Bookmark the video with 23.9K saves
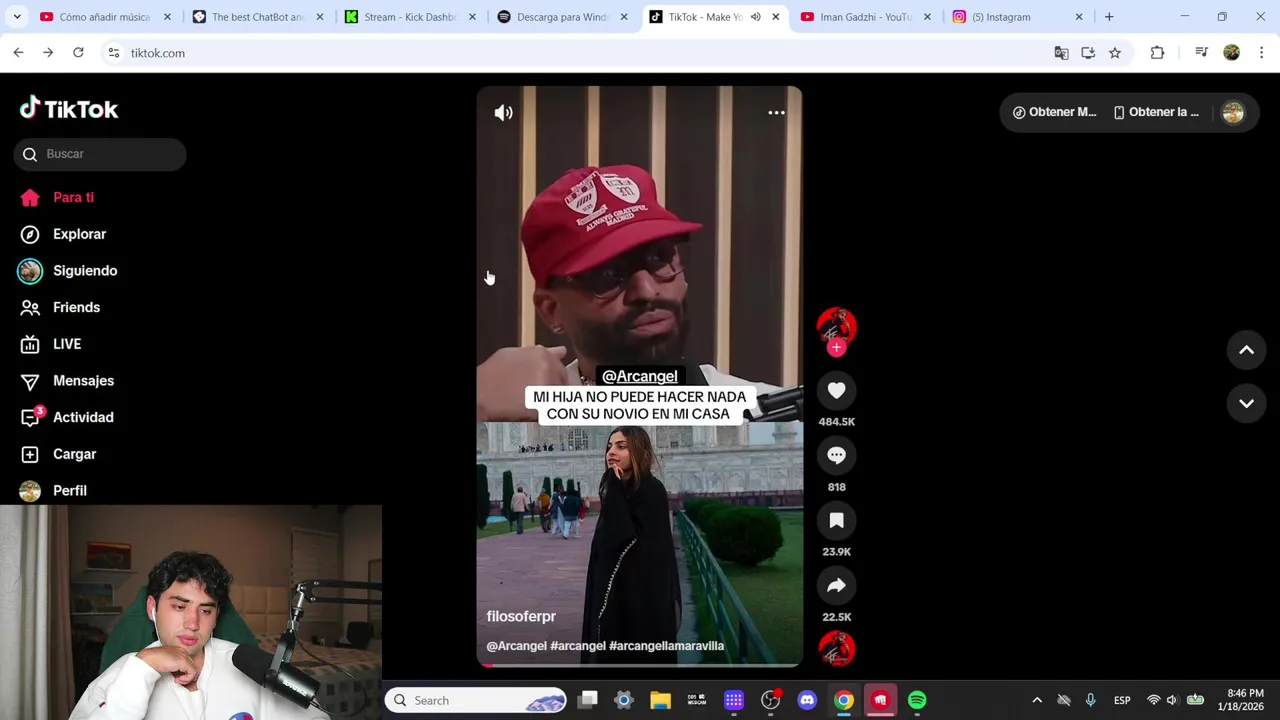 pos(837,521)
